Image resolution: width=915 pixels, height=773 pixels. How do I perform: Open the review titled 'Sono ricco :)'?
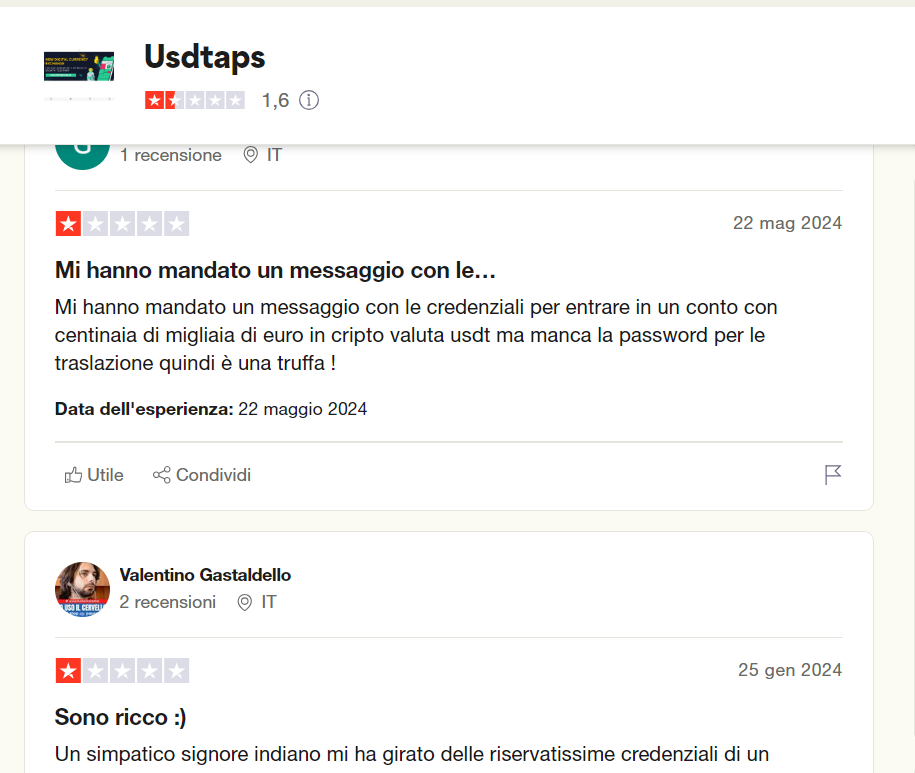[x=121, y=717]
